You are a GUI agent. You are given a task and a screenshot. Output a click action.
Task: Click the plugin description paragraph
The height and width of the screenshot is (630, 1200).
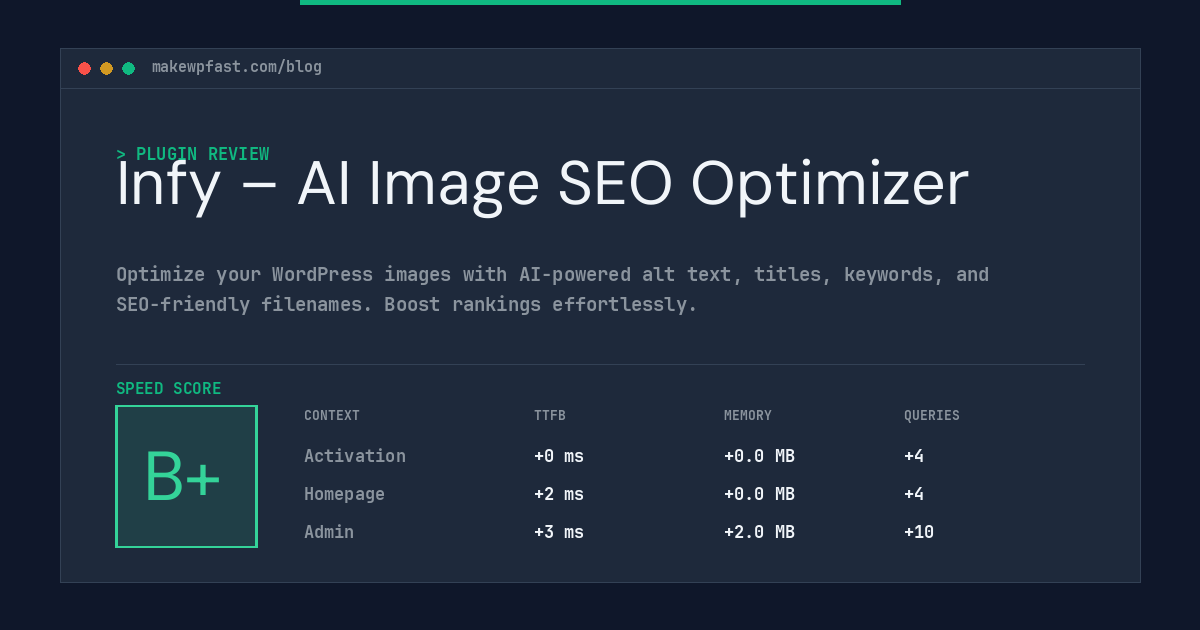(x=552, y=289)
